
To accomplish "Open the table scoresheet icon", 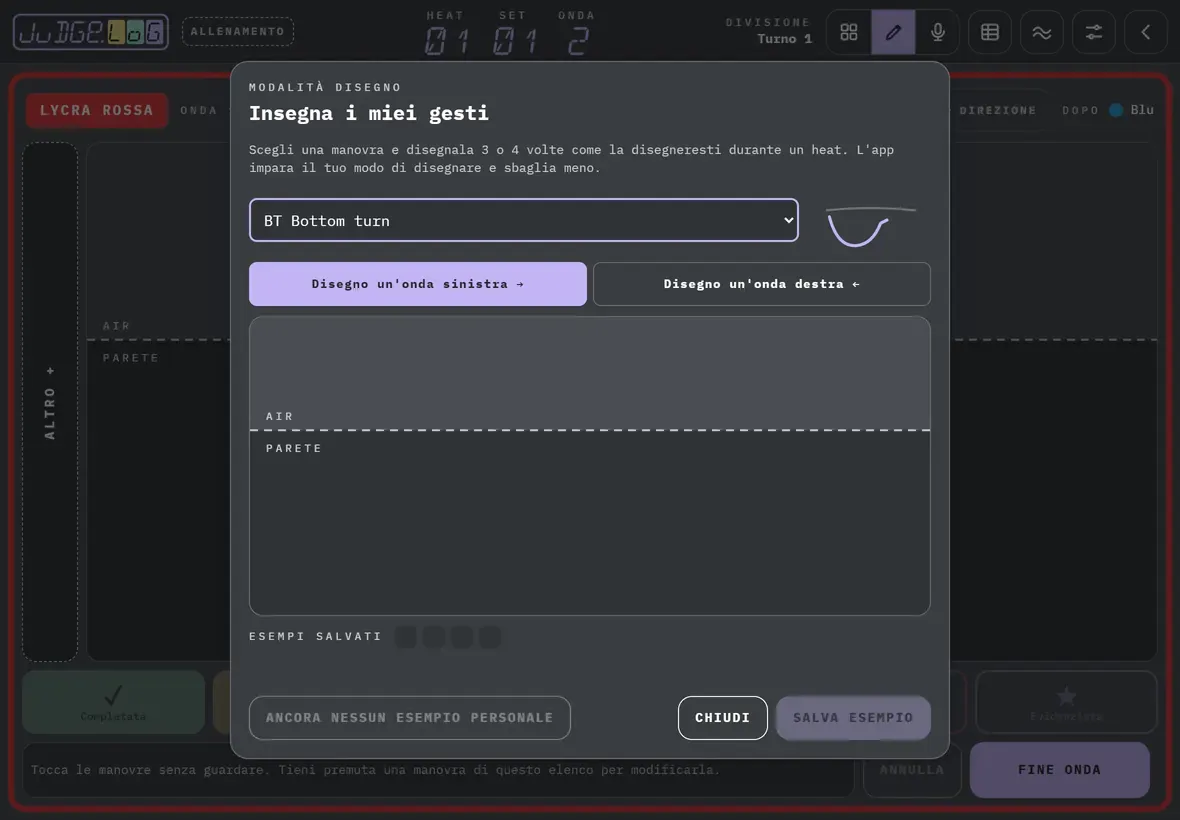I will tap(990, 32).
